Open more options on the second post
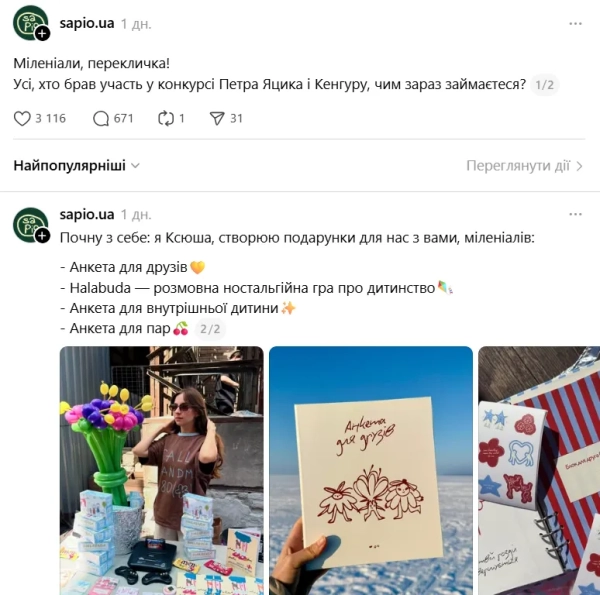 tap(575, 214)
